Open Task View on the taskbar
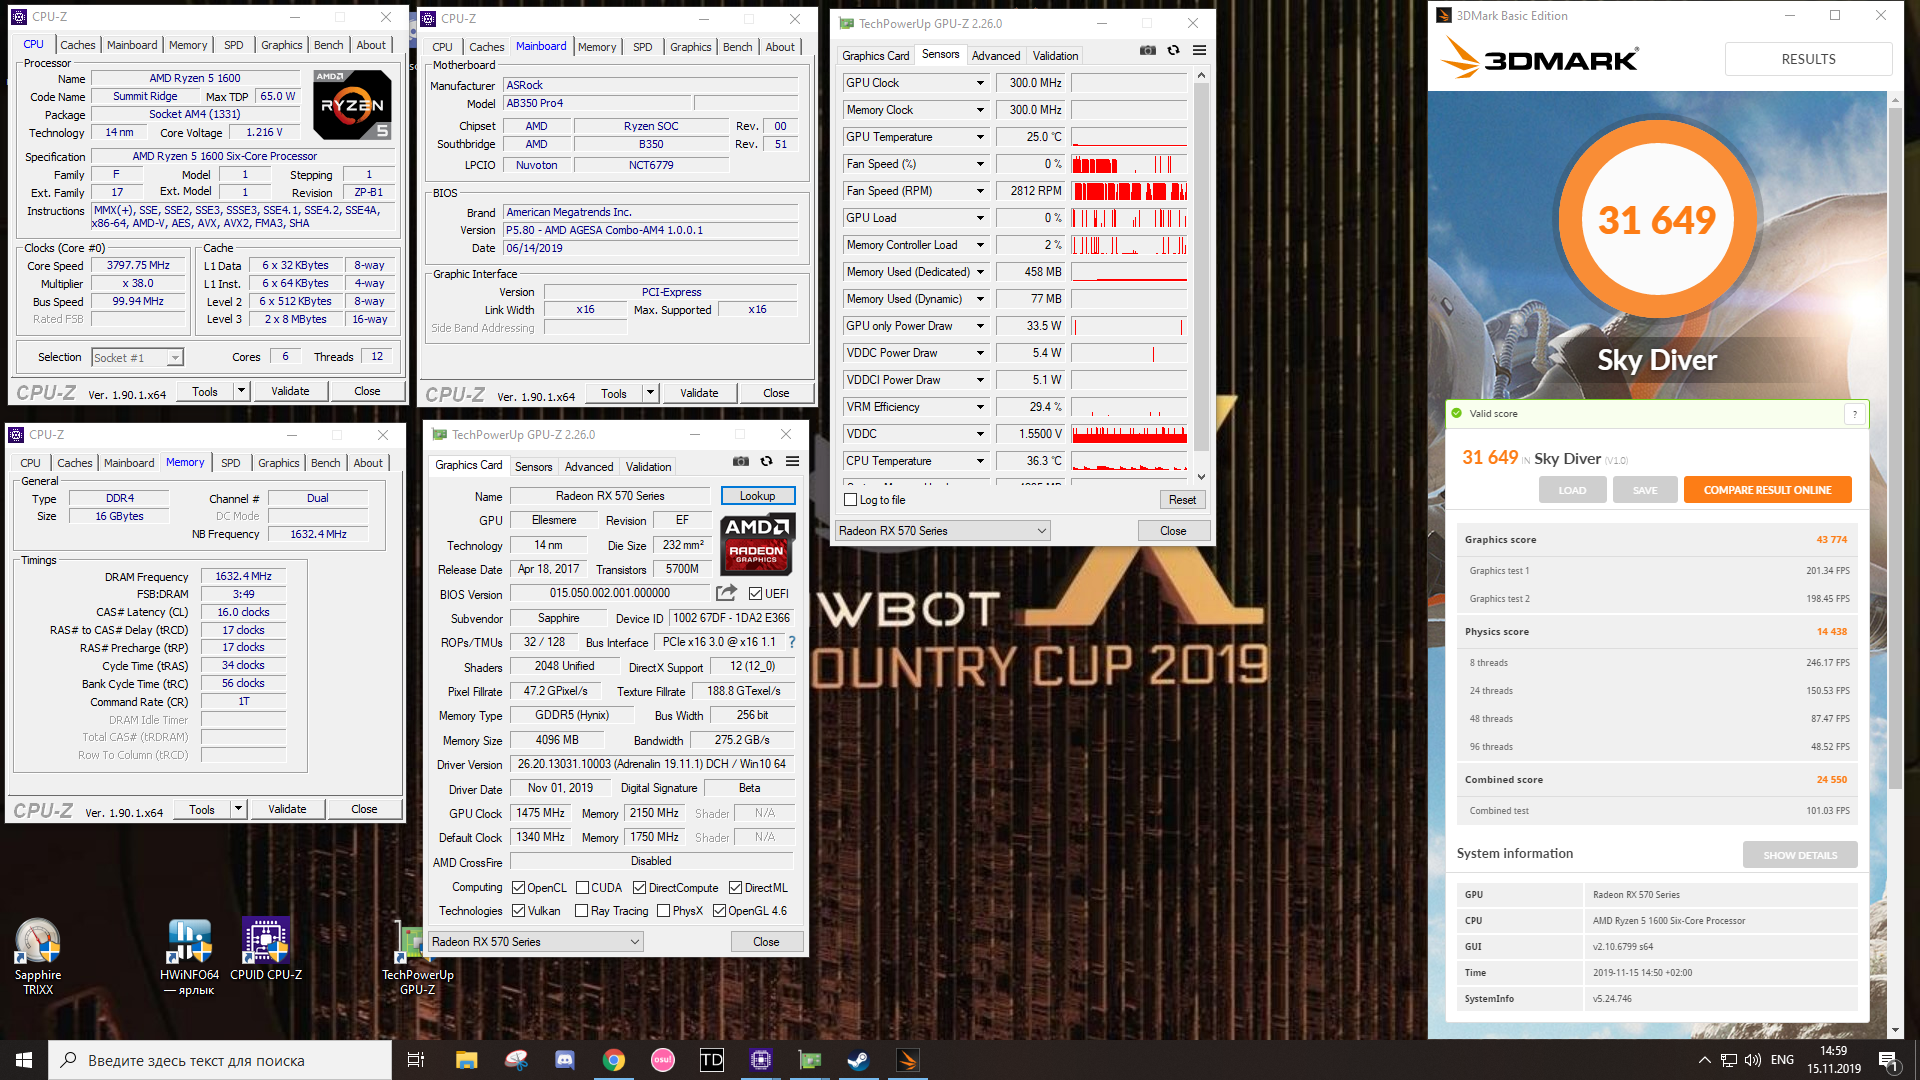The image size is (1920, 1080). [x=416, y=1060]
